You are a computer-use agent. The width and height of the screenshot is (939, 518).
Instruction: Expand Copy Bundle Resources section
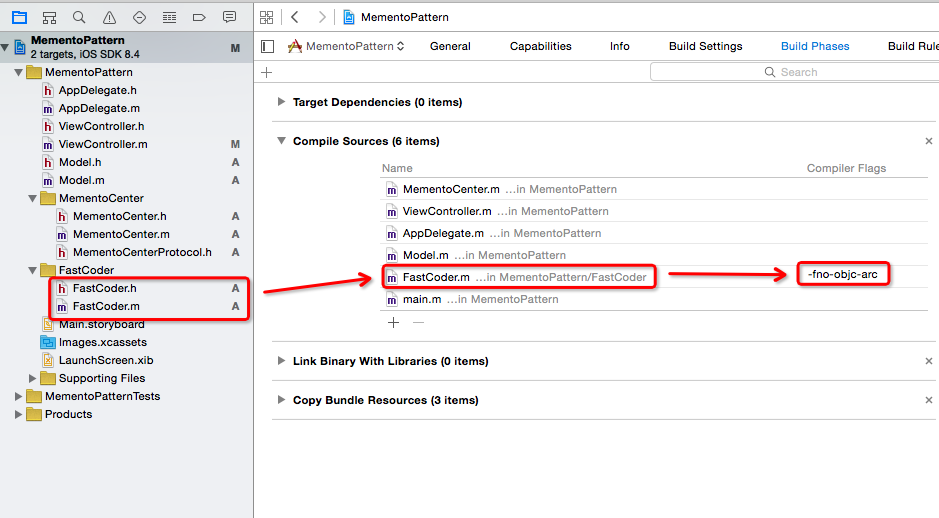[x=281, y=399]
